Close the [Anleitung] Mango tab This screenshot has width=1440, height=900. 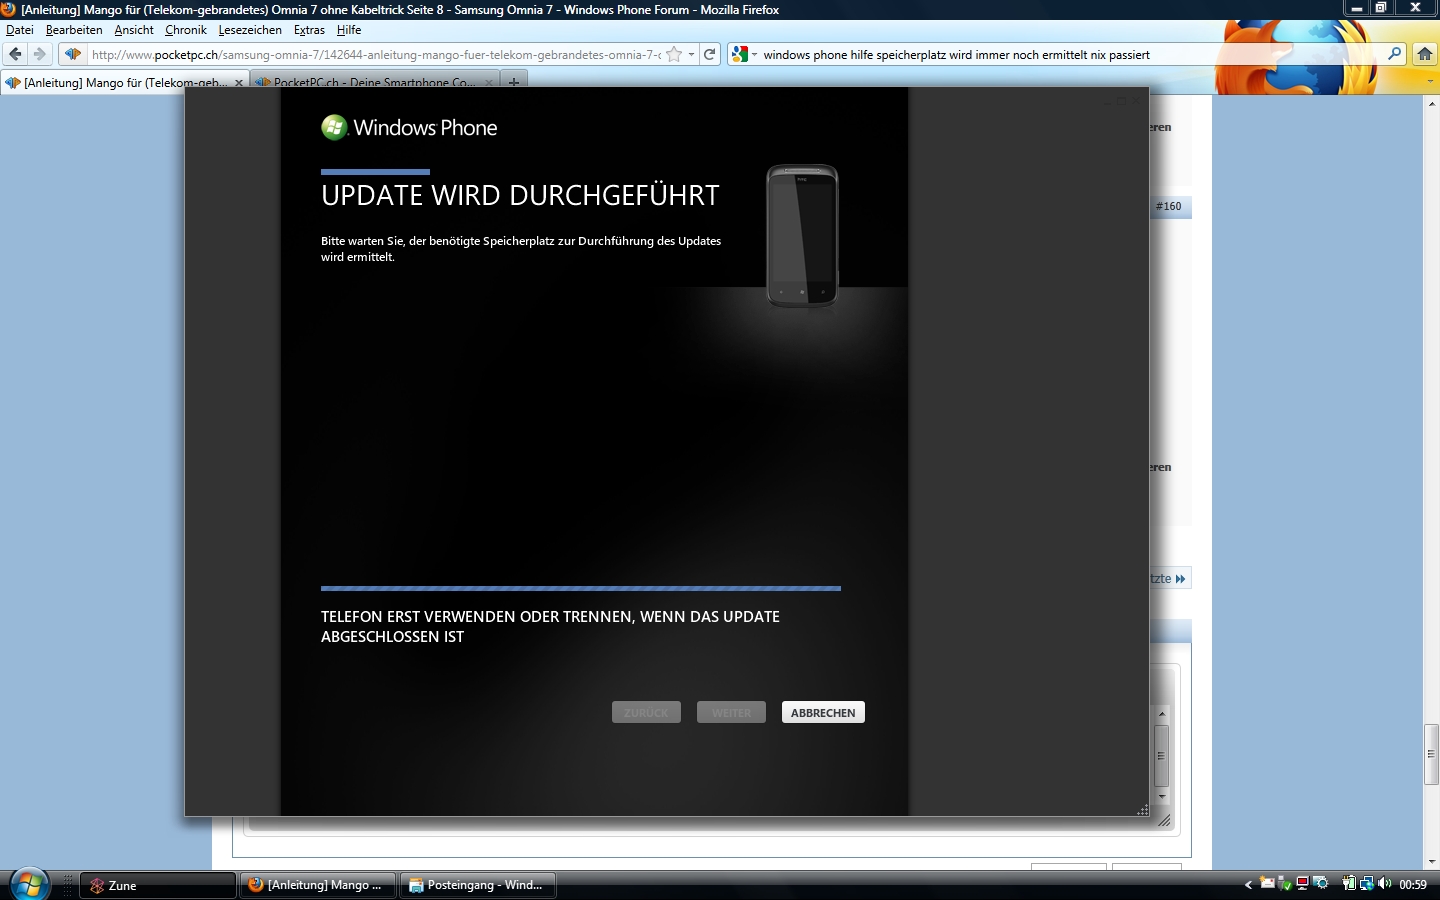[239, 82]
